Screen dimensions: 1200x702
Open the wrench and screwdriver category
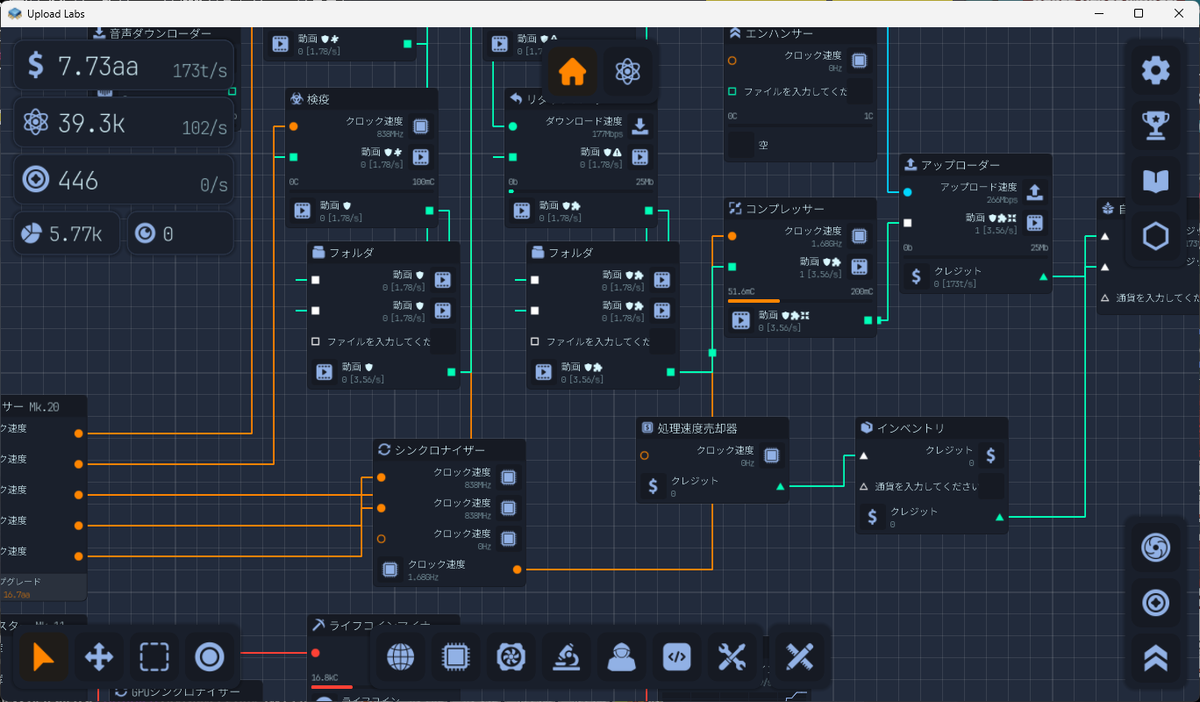(x=732, y=657)
